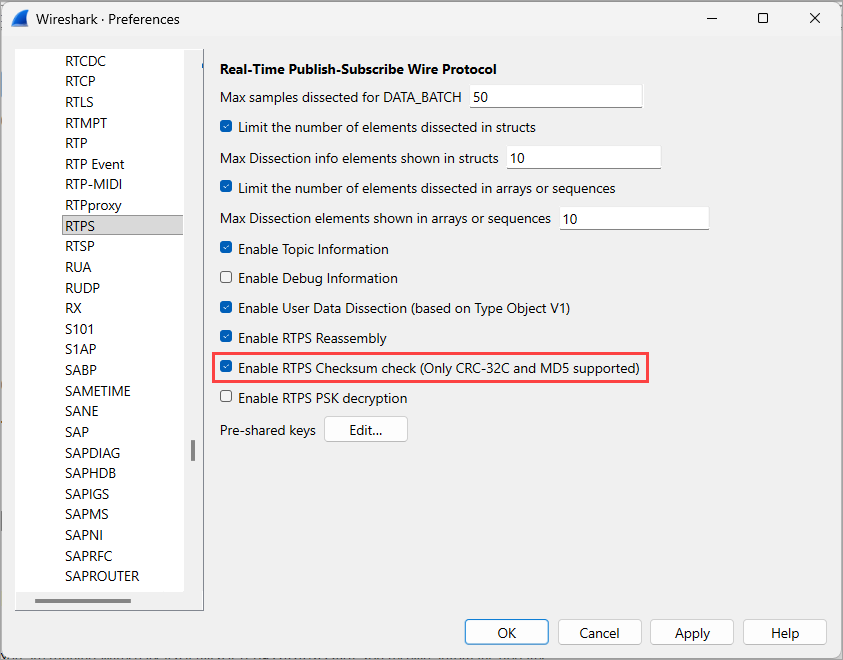Select RTCP protocol entry
This screenshot has width=843, height=660.
click(80, 81)
